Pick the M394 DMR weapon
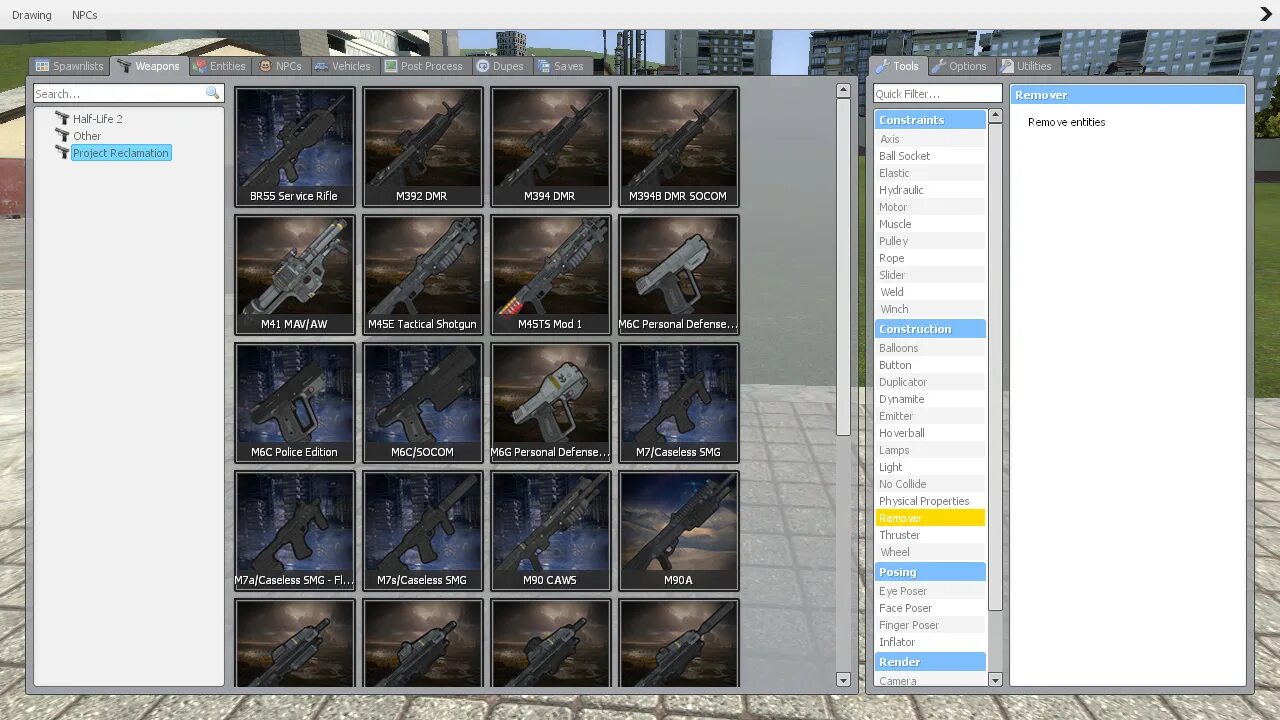This screenshot has height=720, width=1280. (551, 147)
